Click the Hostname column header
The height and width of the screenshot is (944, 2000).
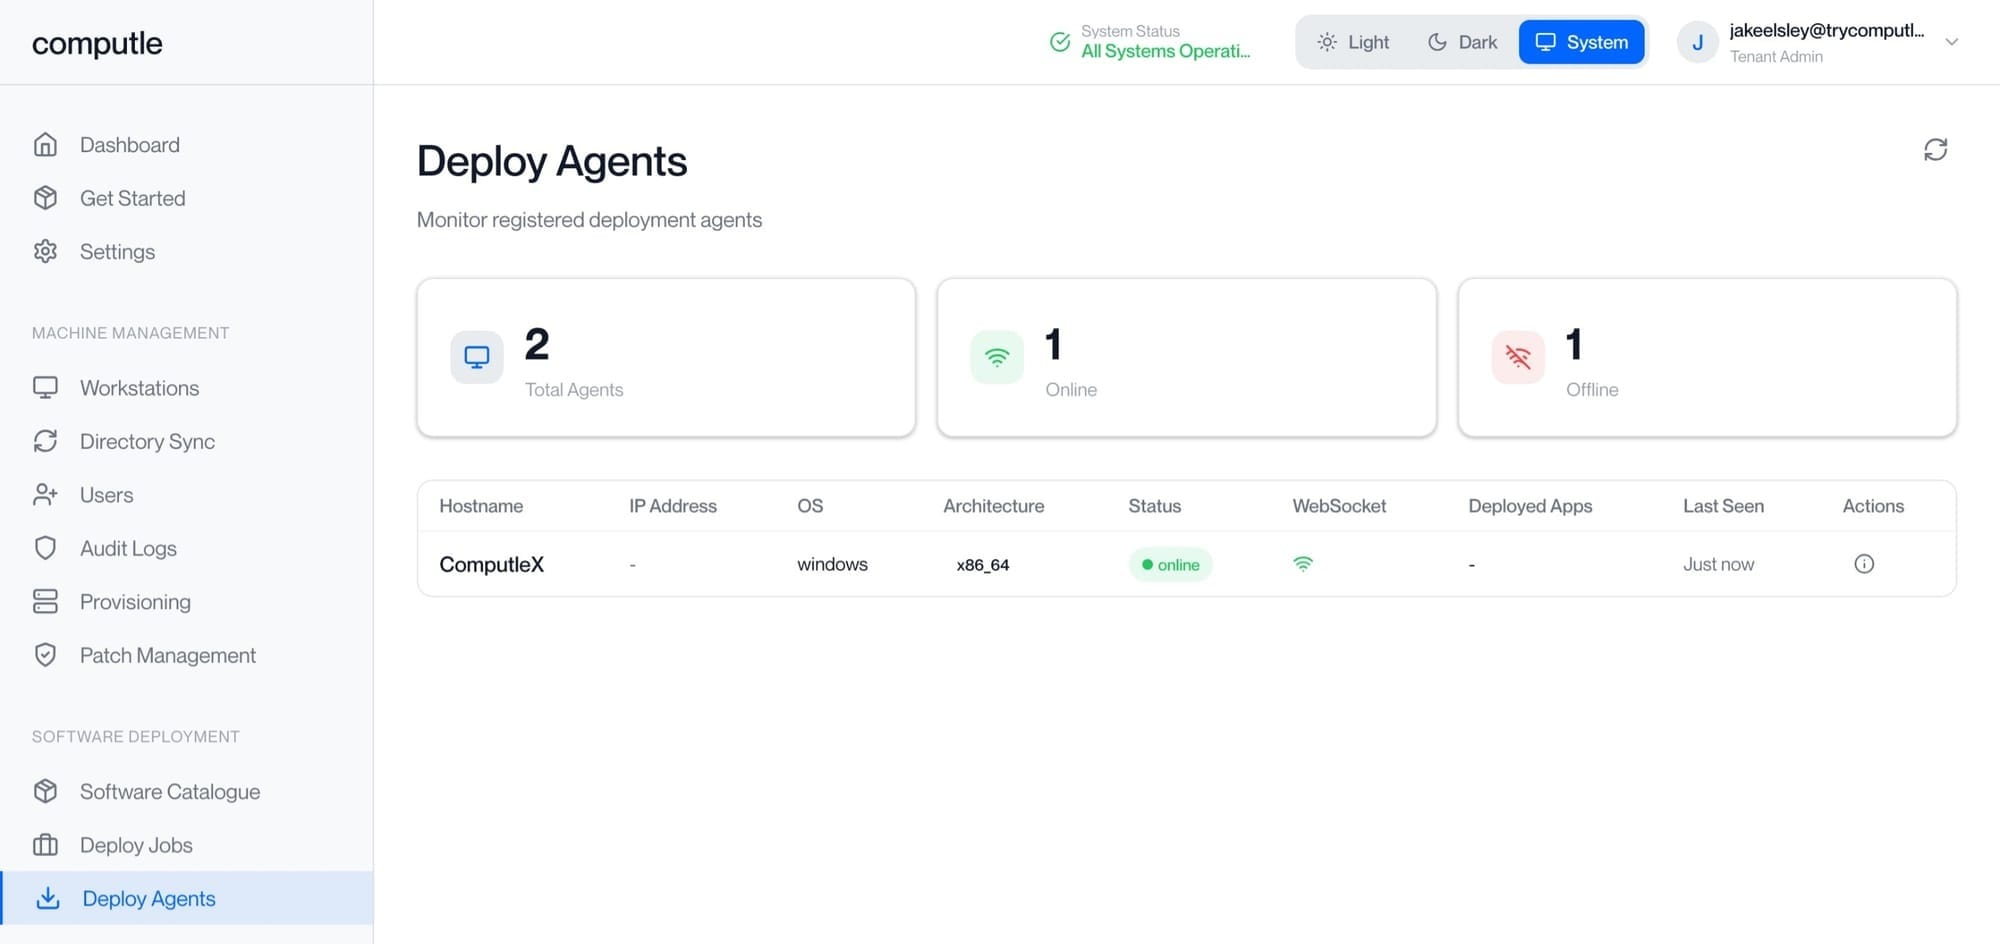tap(481, 506)
